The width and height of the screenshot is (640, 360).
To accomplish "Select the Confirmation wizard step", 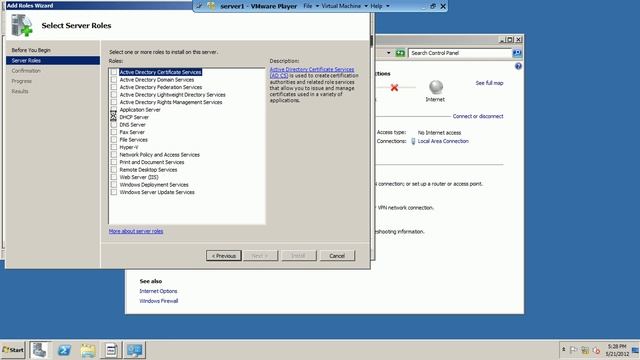I will (x=26, y=71).
